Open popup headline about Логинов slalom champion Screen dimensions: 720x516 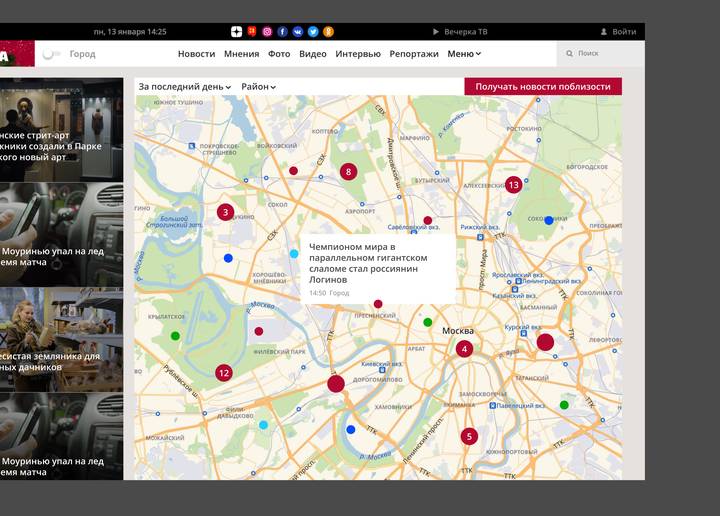pos(368,264)
